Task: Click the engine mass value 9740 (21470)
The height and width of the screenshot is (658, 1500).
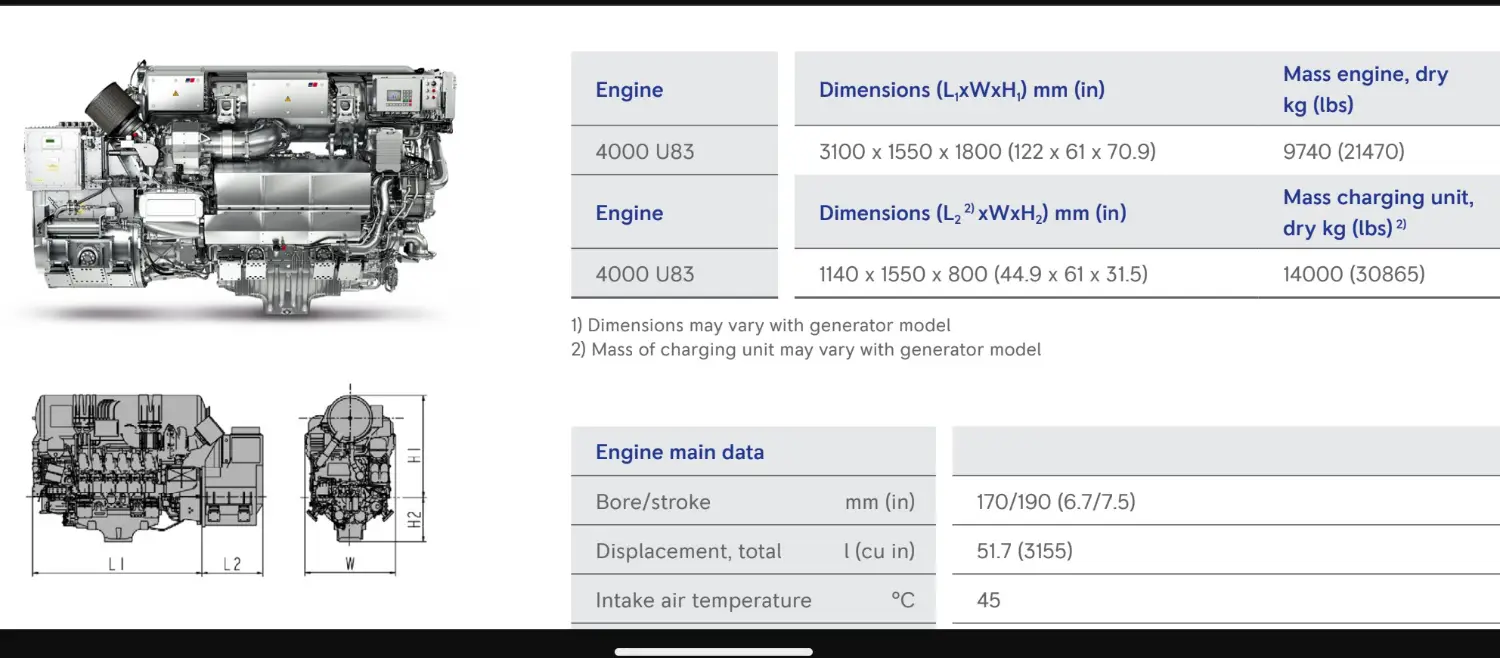Action: (1343, 152)
